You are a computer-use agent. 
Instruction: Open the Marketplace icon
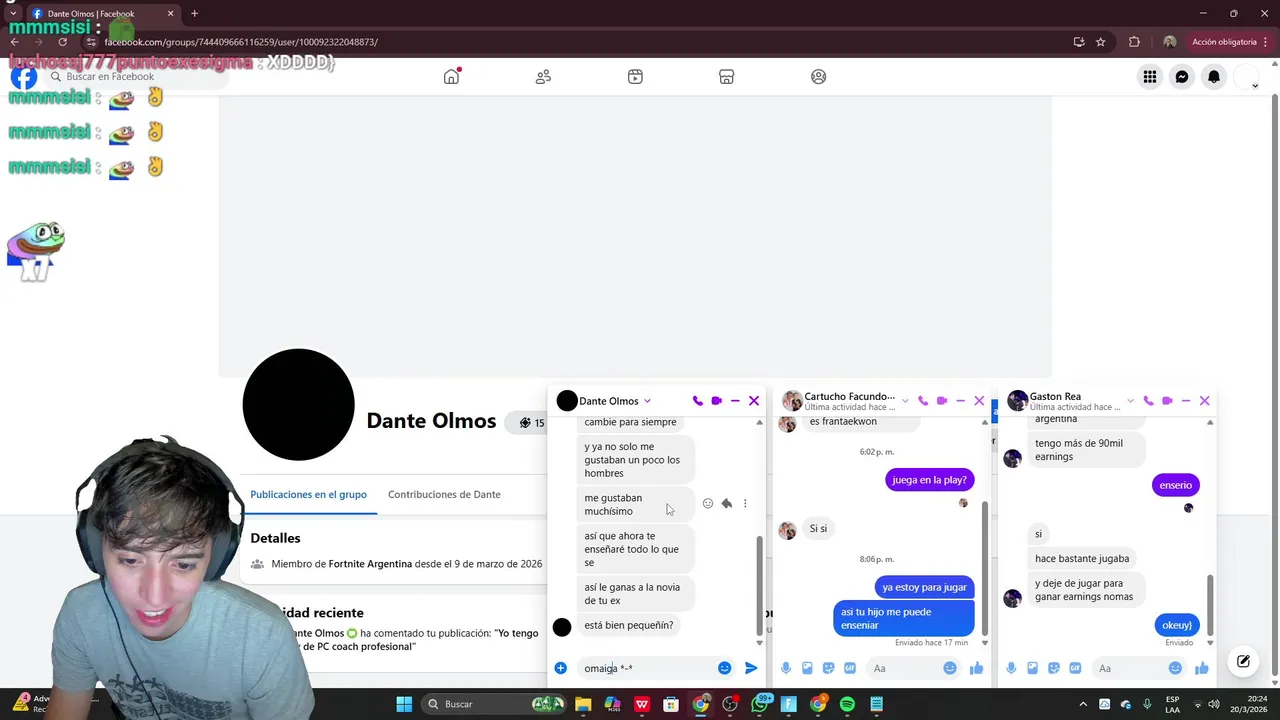pos(727,77)
